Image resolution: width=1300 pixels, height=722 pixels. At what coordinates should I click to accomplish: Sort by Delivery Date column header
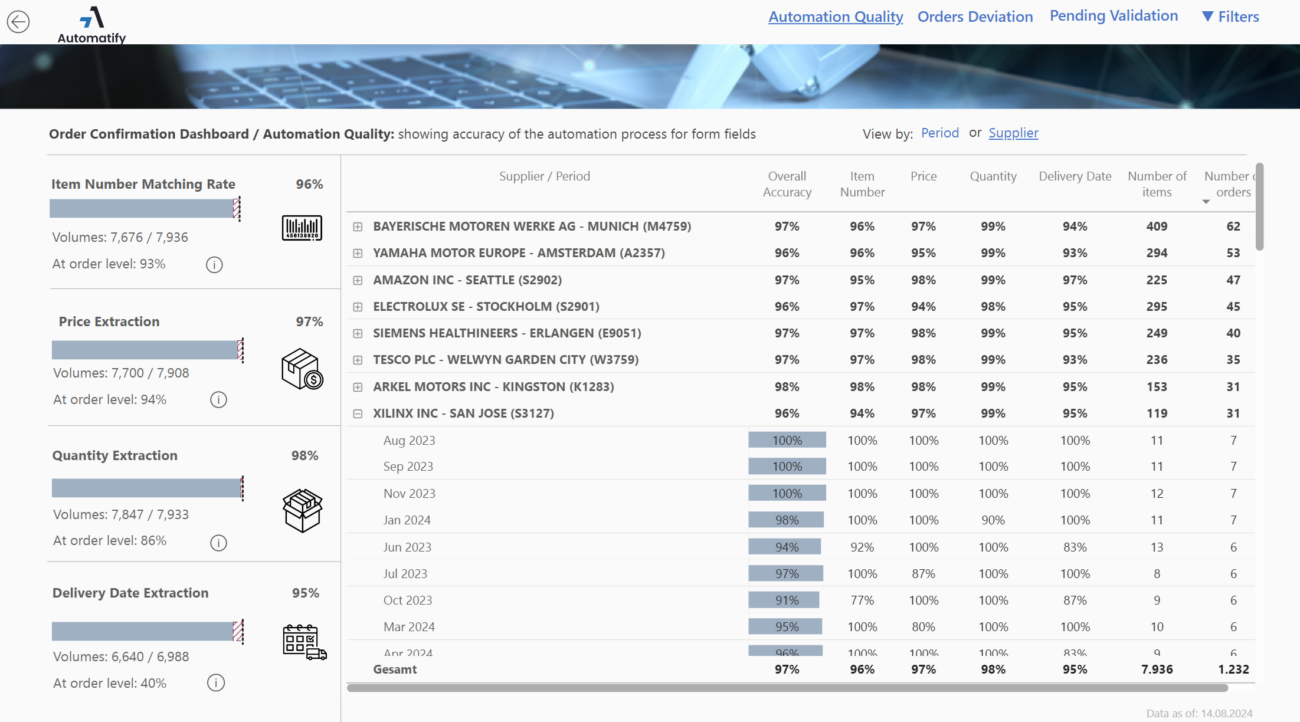(x=1075, y=176)
